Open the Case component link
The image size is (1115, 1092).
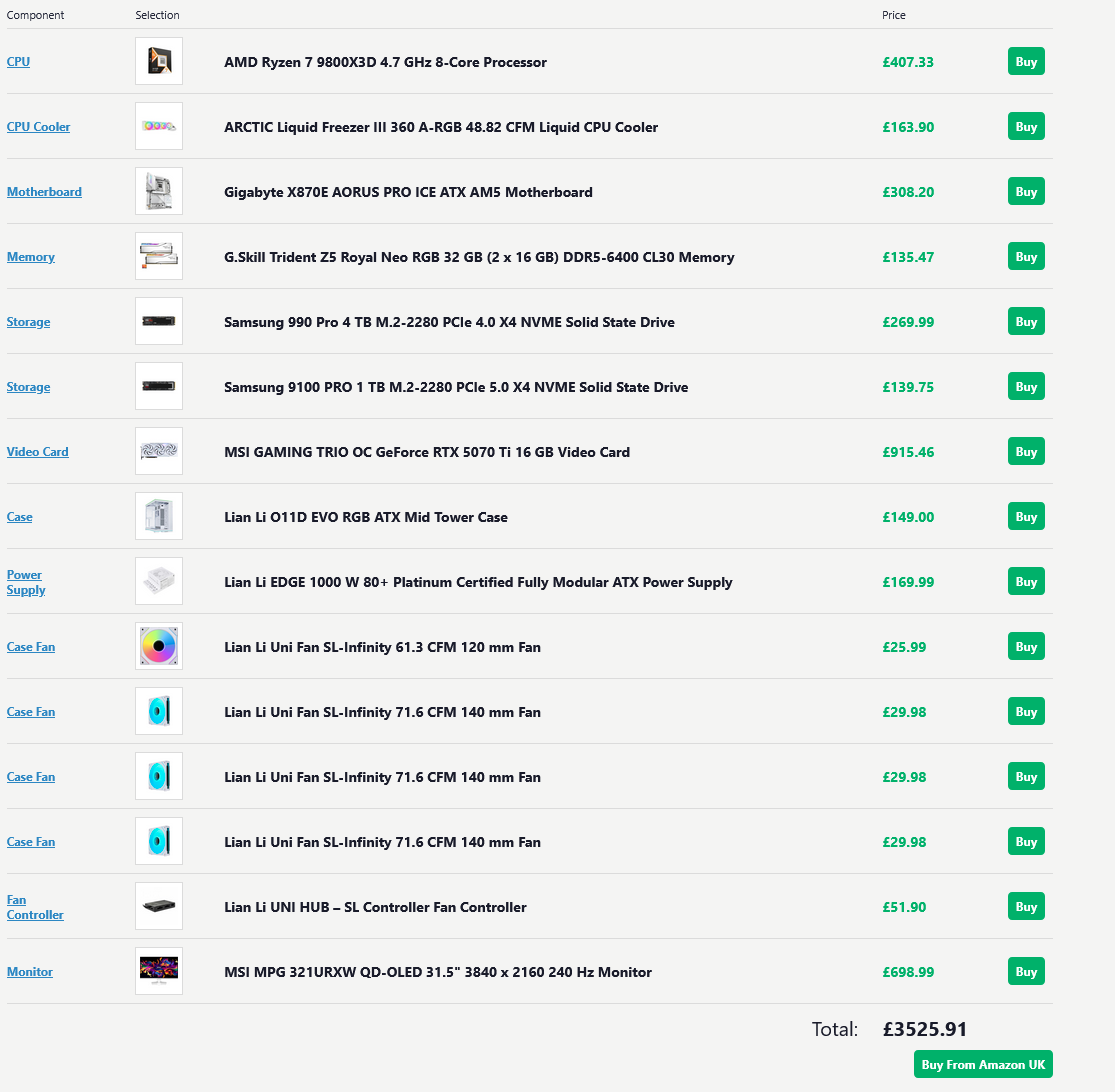[19, 517]
